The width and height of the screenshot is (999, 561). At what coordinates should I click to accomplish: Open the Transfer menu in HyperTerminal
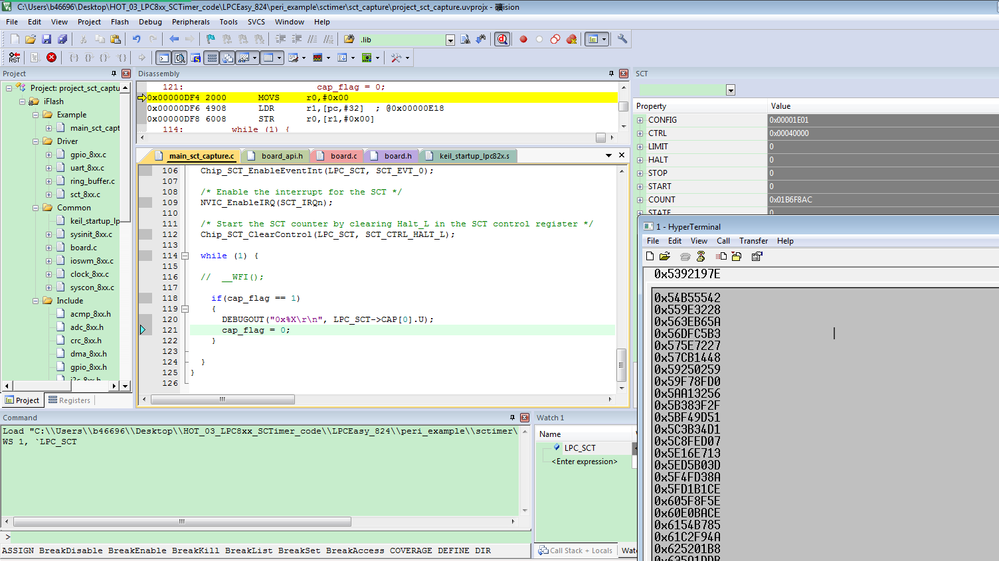point(753,241)
